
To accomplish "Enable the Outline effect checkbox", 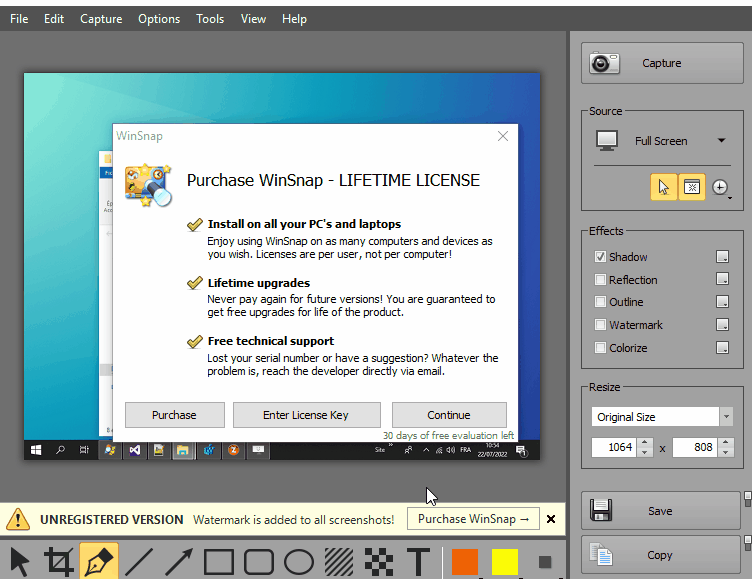I will pyautogui.click(x=600, y=302).
